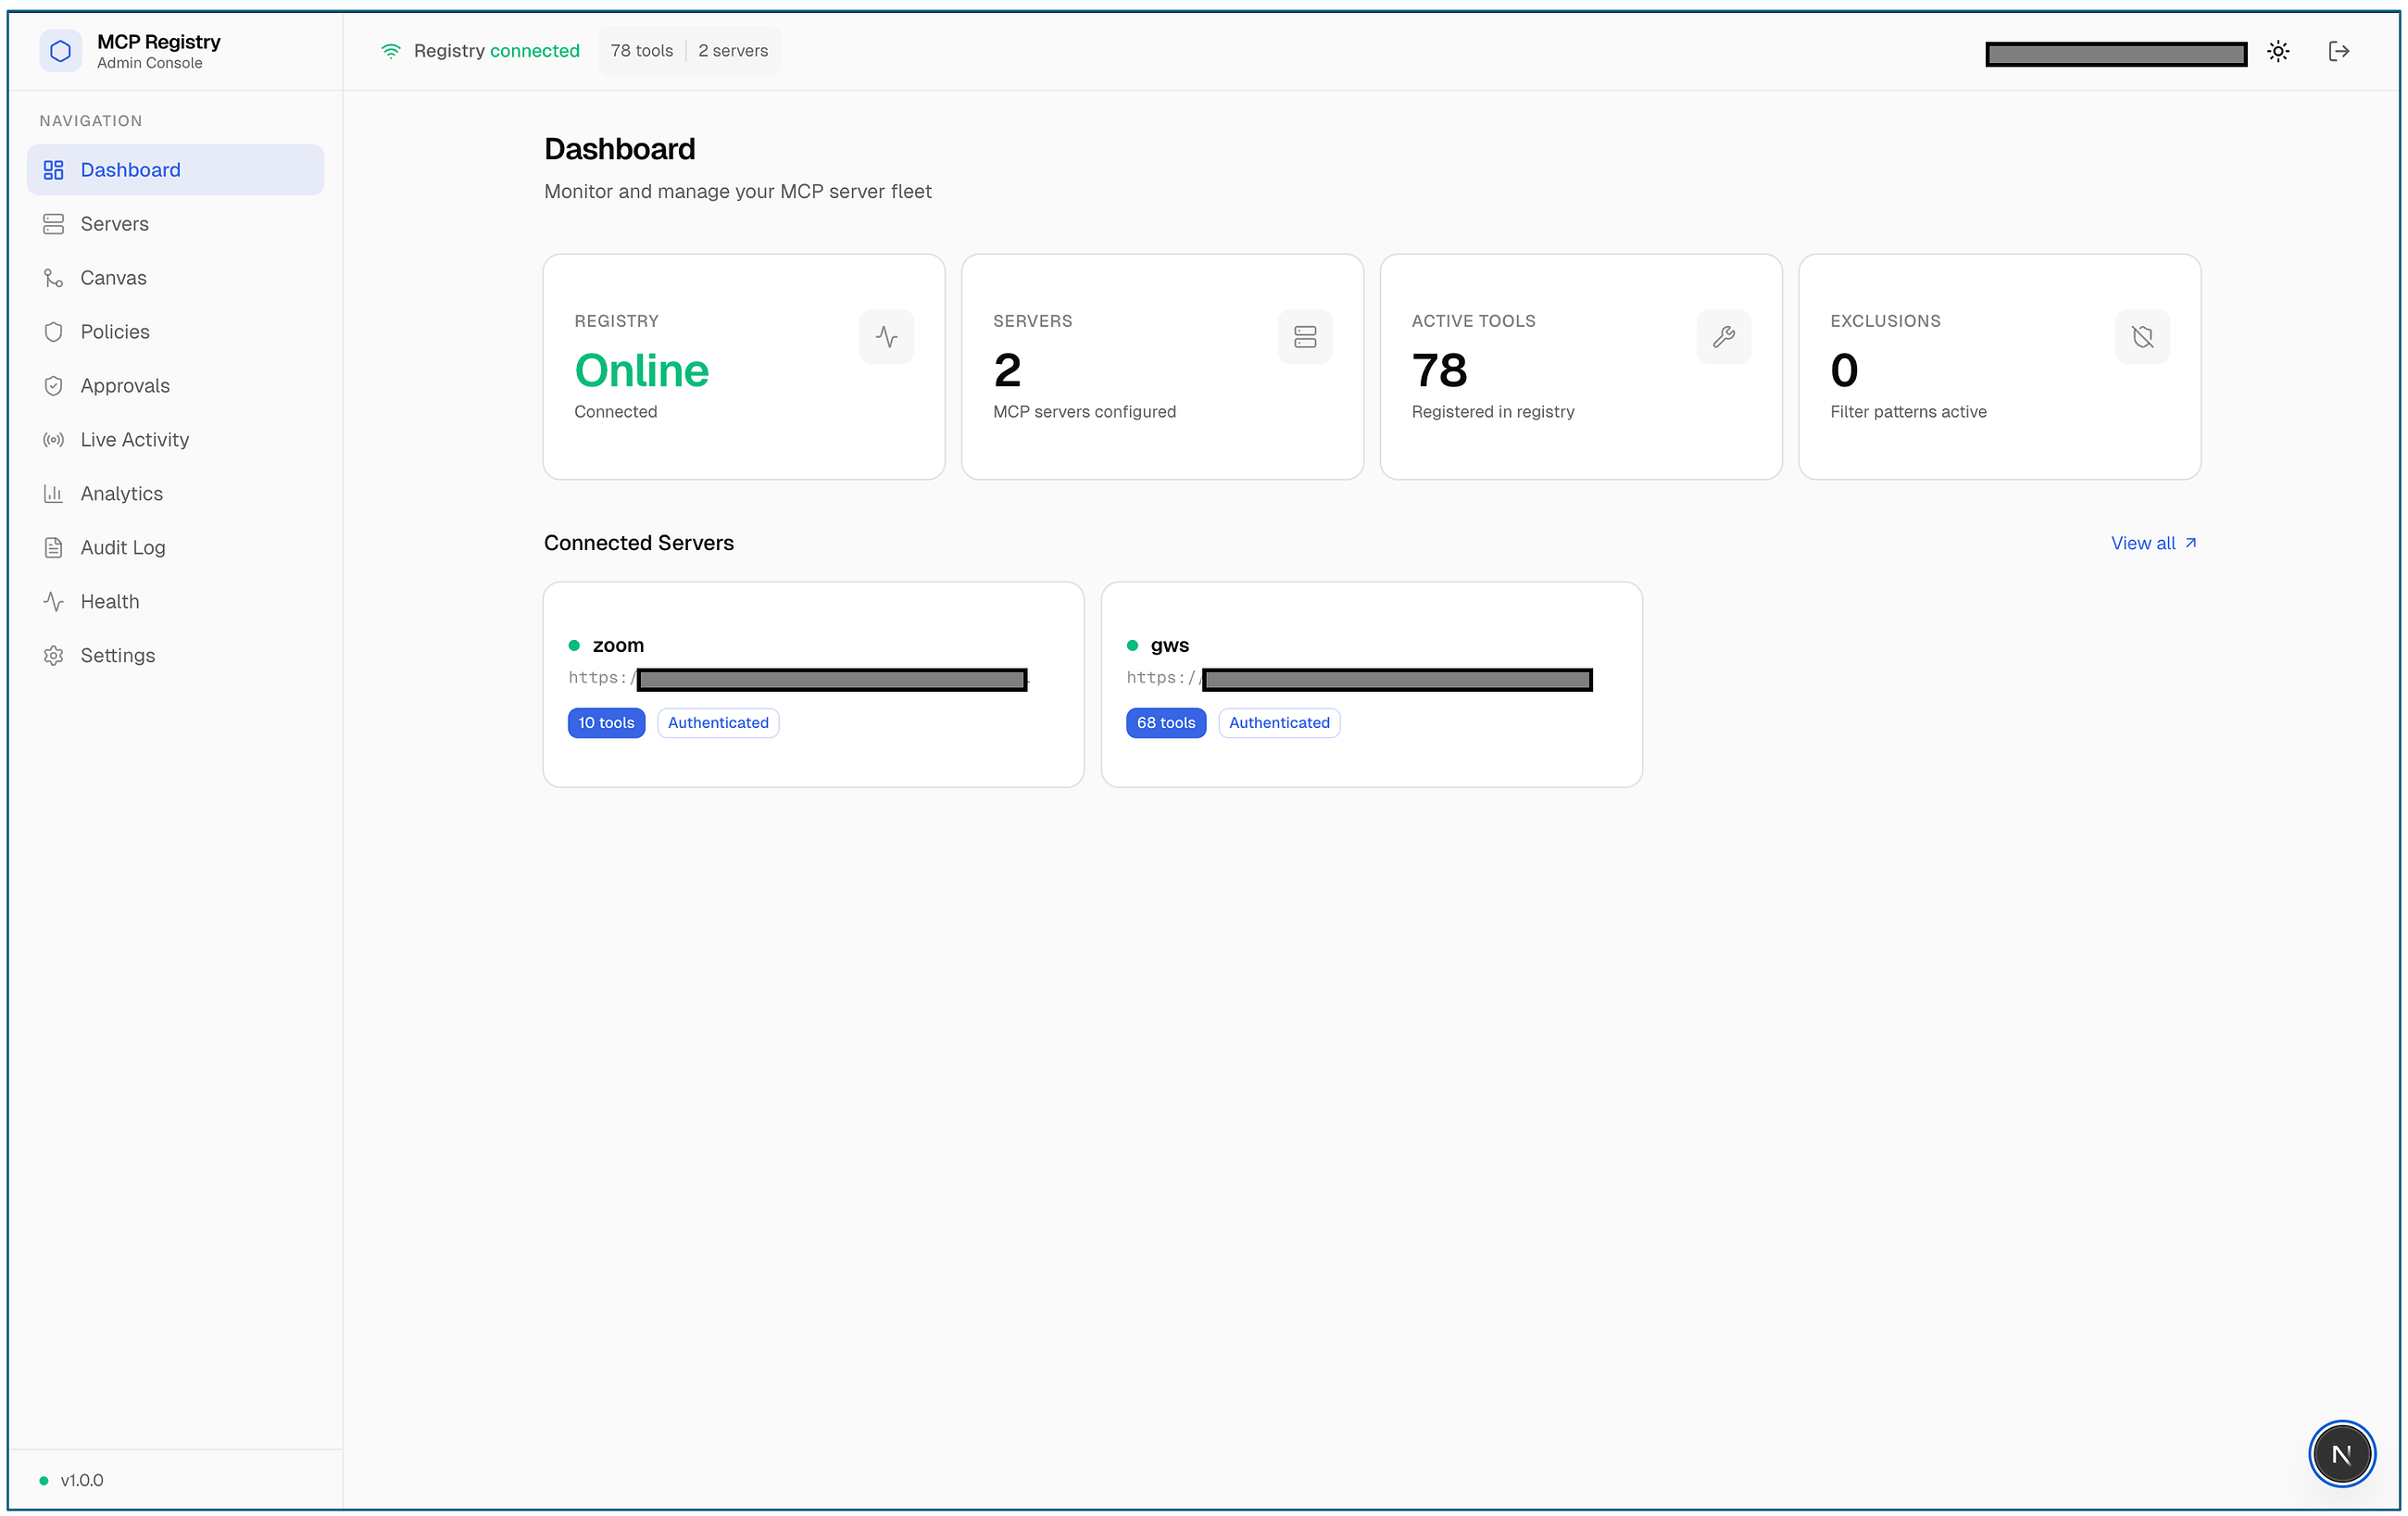Open the Health page label
Screen dimensions: 2408x1516
click(110, 602)
